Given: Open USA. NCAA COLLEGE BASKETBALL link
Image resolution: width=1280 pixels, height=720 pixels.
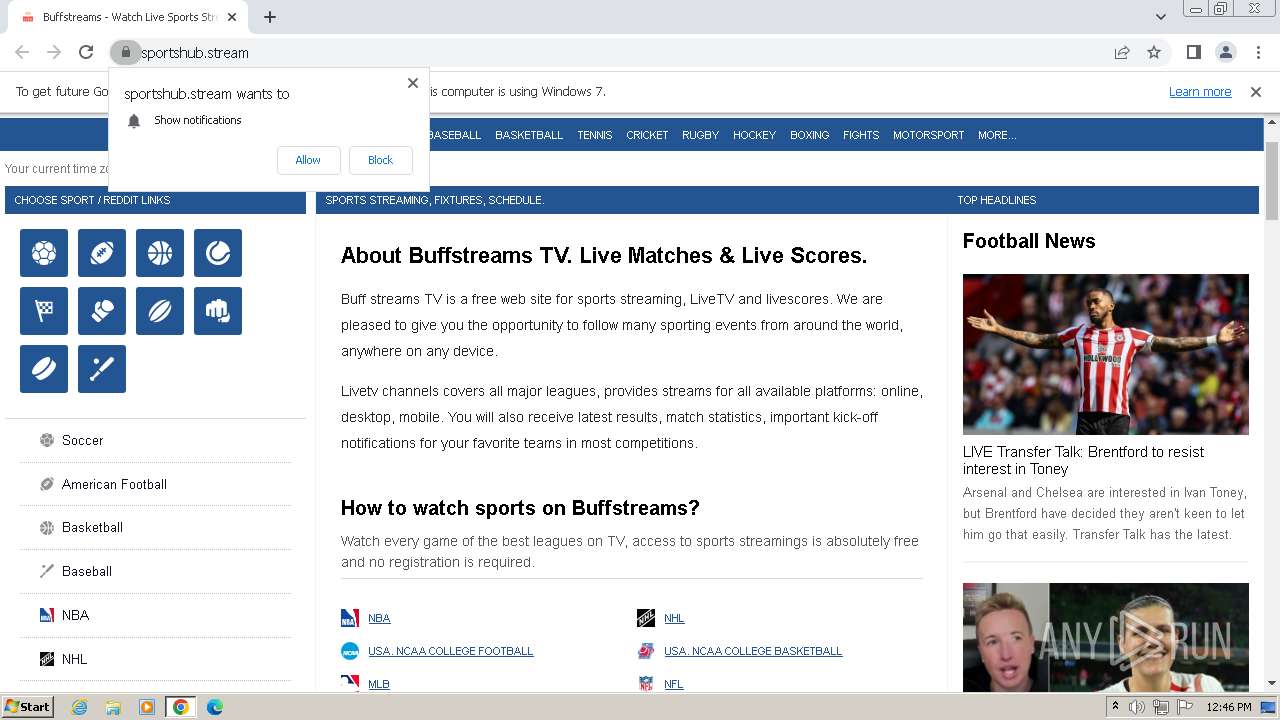Looking at the screenshot, I should pyautogui.click(x=753, y=651).
